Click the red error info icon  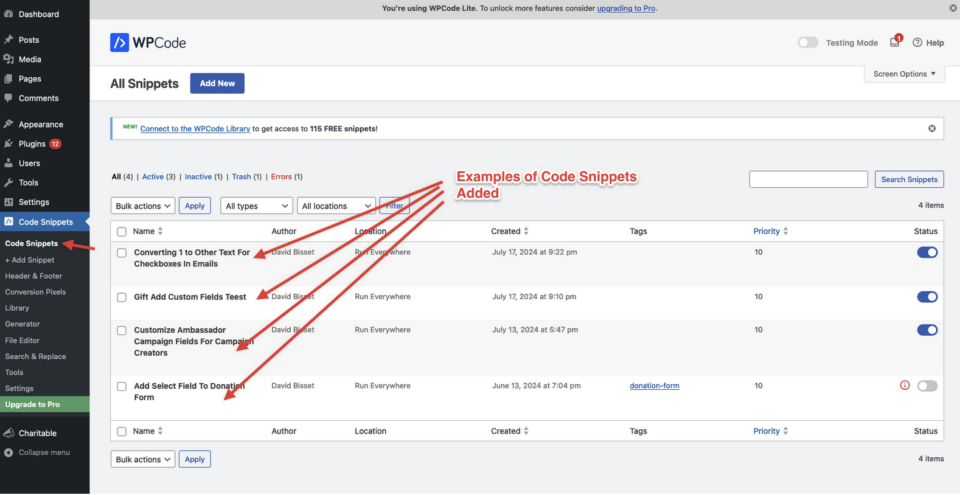(904, 385)
